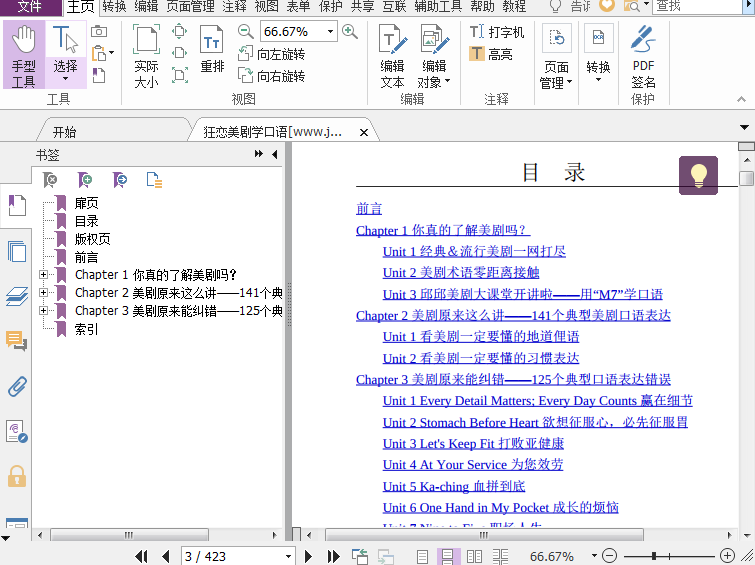Open the Comments side panel

[17, 341]
